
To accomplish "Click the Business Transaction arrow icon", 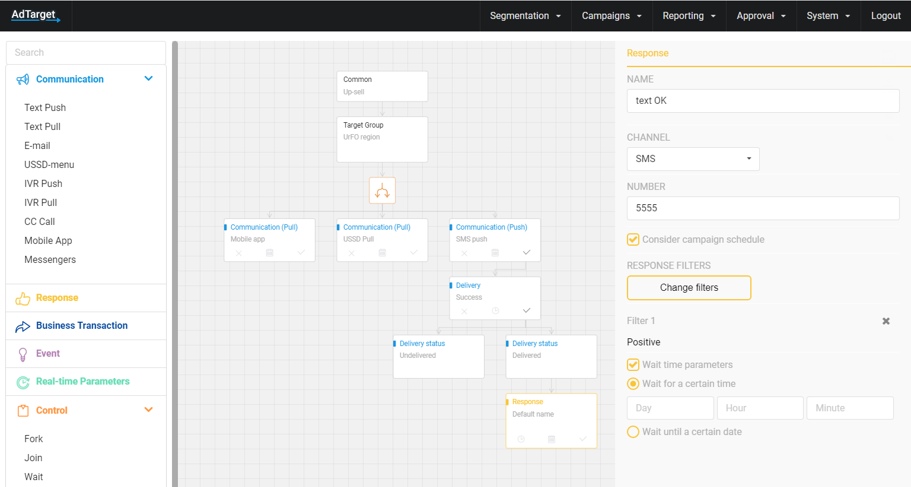I will pos(23,326).
